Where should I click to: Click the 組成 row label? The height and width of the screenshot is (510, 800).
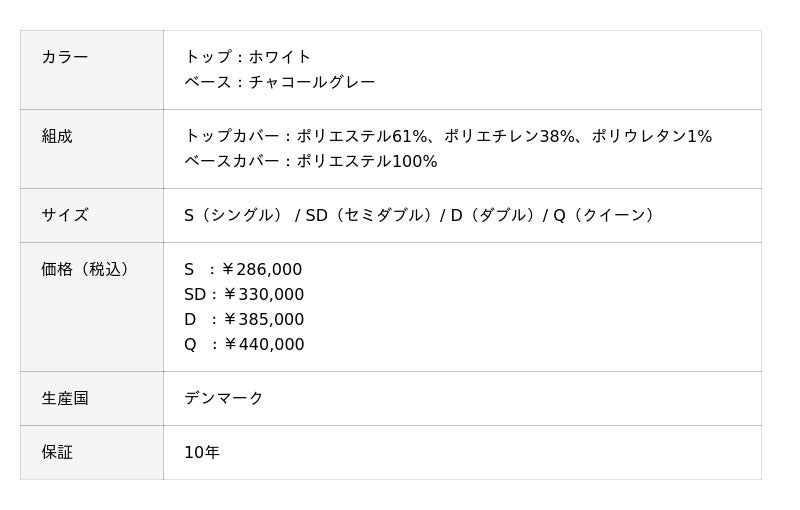click(57, 136)
